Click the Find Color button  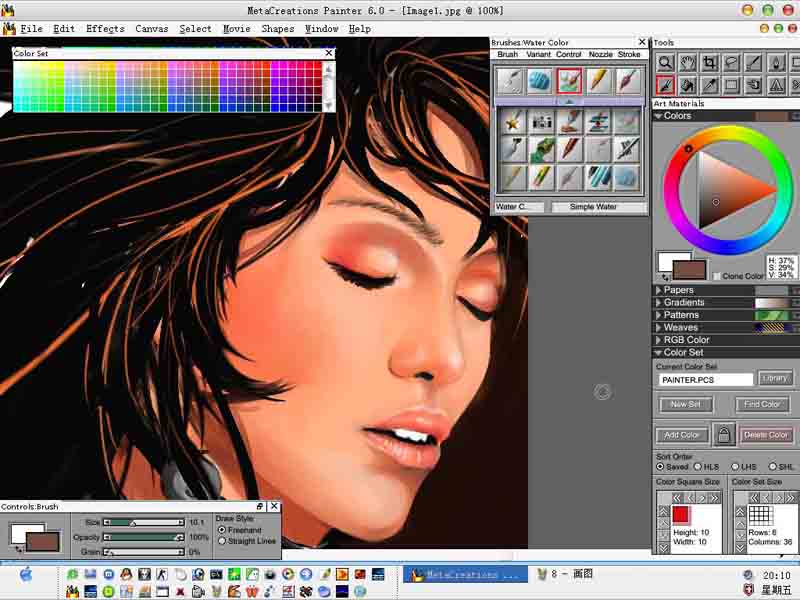(762, 405)
